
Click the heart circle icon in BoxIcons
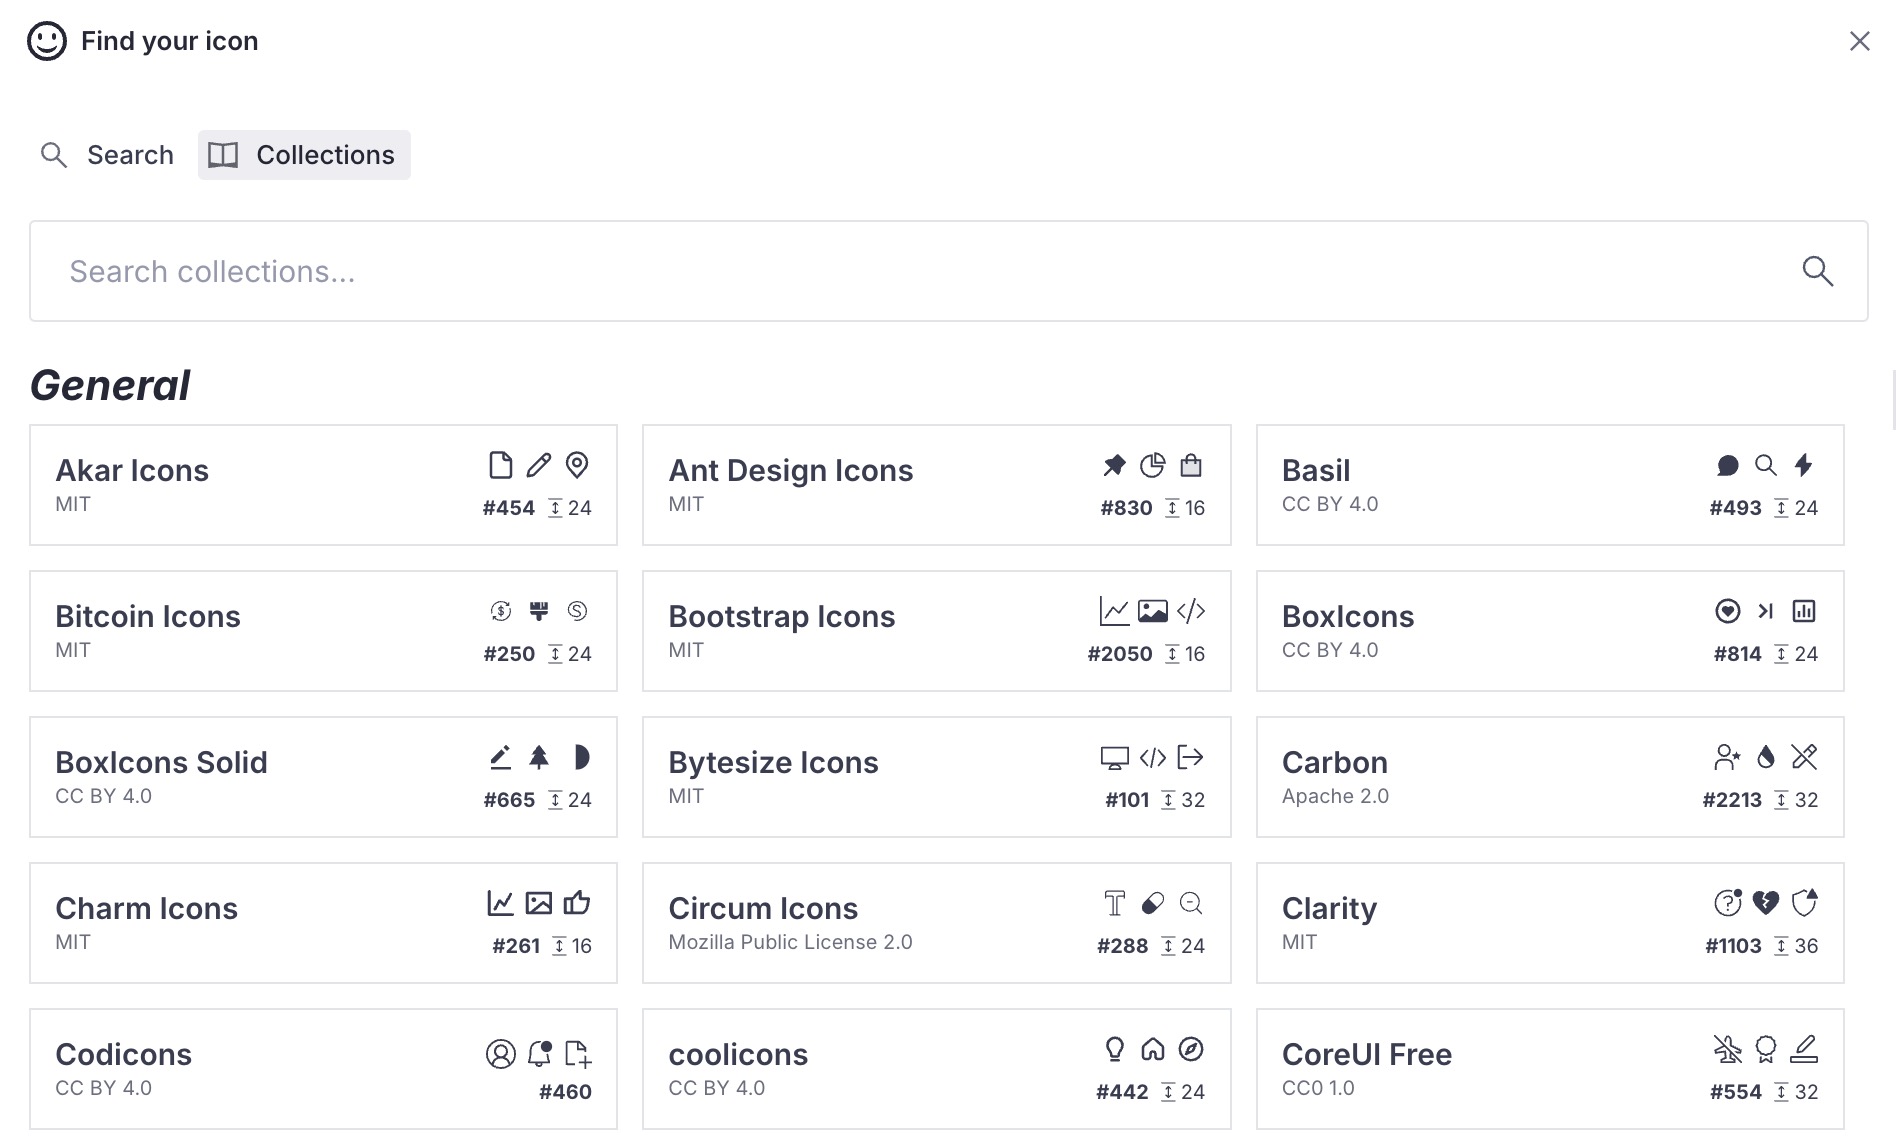(1728, 611)
